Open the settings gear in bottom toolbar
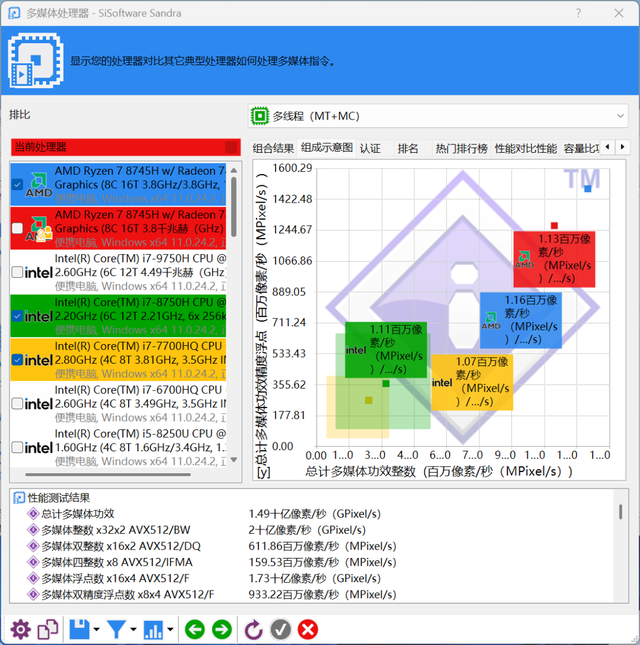This screenshot has height=645, width=640. point(20,629)
